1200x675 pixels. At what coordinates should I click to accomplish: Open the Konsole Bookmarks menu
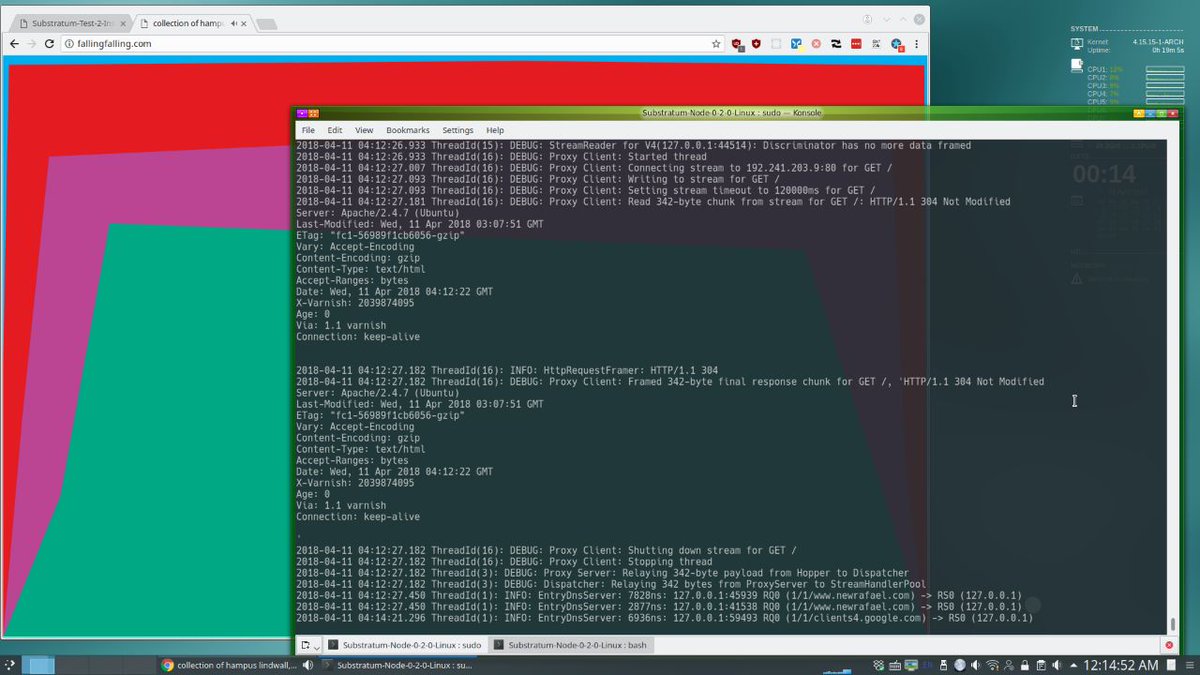pyautogui.click(x=408, y=130)
